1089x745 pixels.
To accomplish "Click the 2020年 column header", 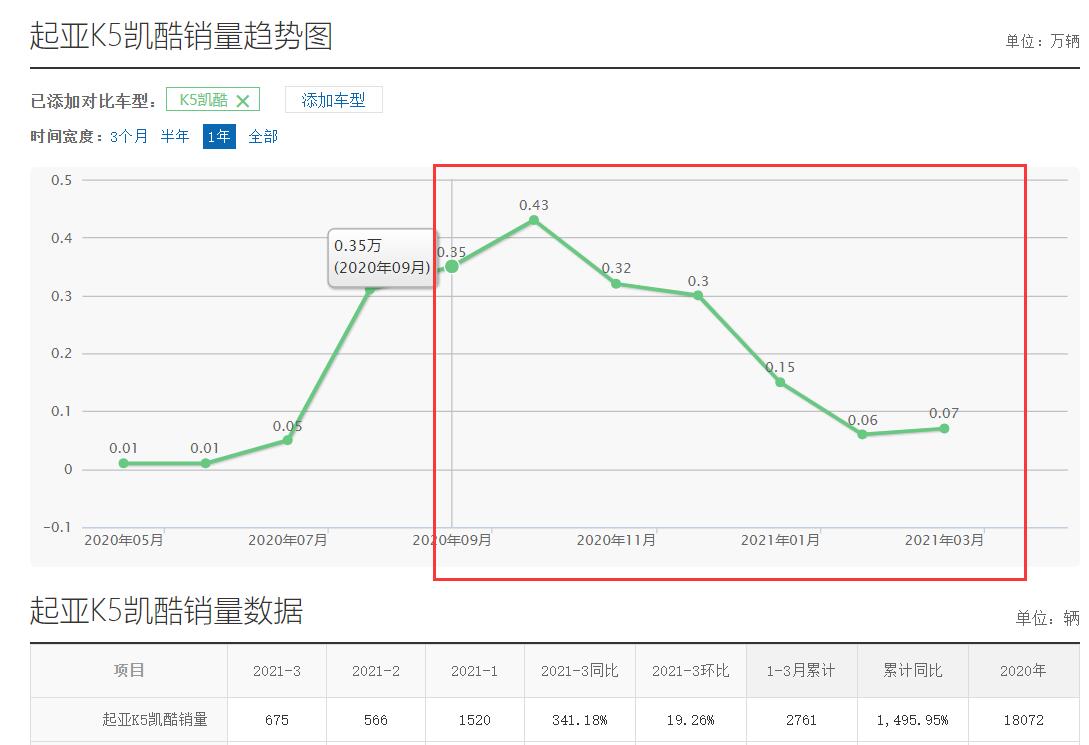I will pyautogui.click(x=1023, y=671).
